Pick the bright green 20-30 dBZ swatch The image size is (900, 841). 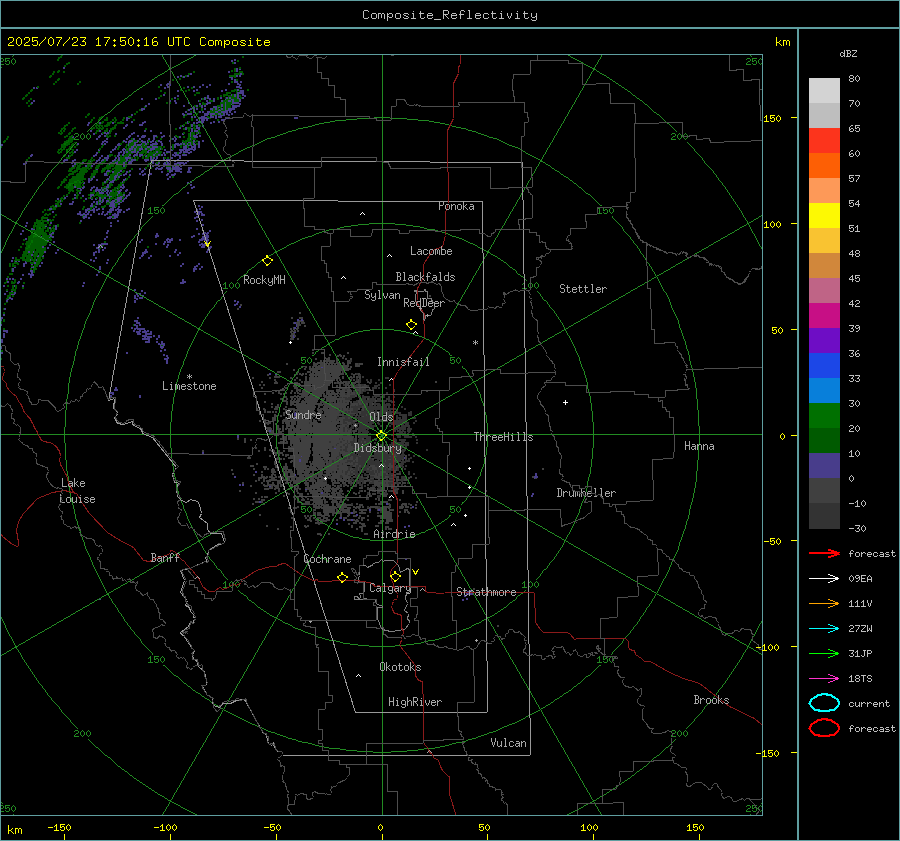point(824,416)
